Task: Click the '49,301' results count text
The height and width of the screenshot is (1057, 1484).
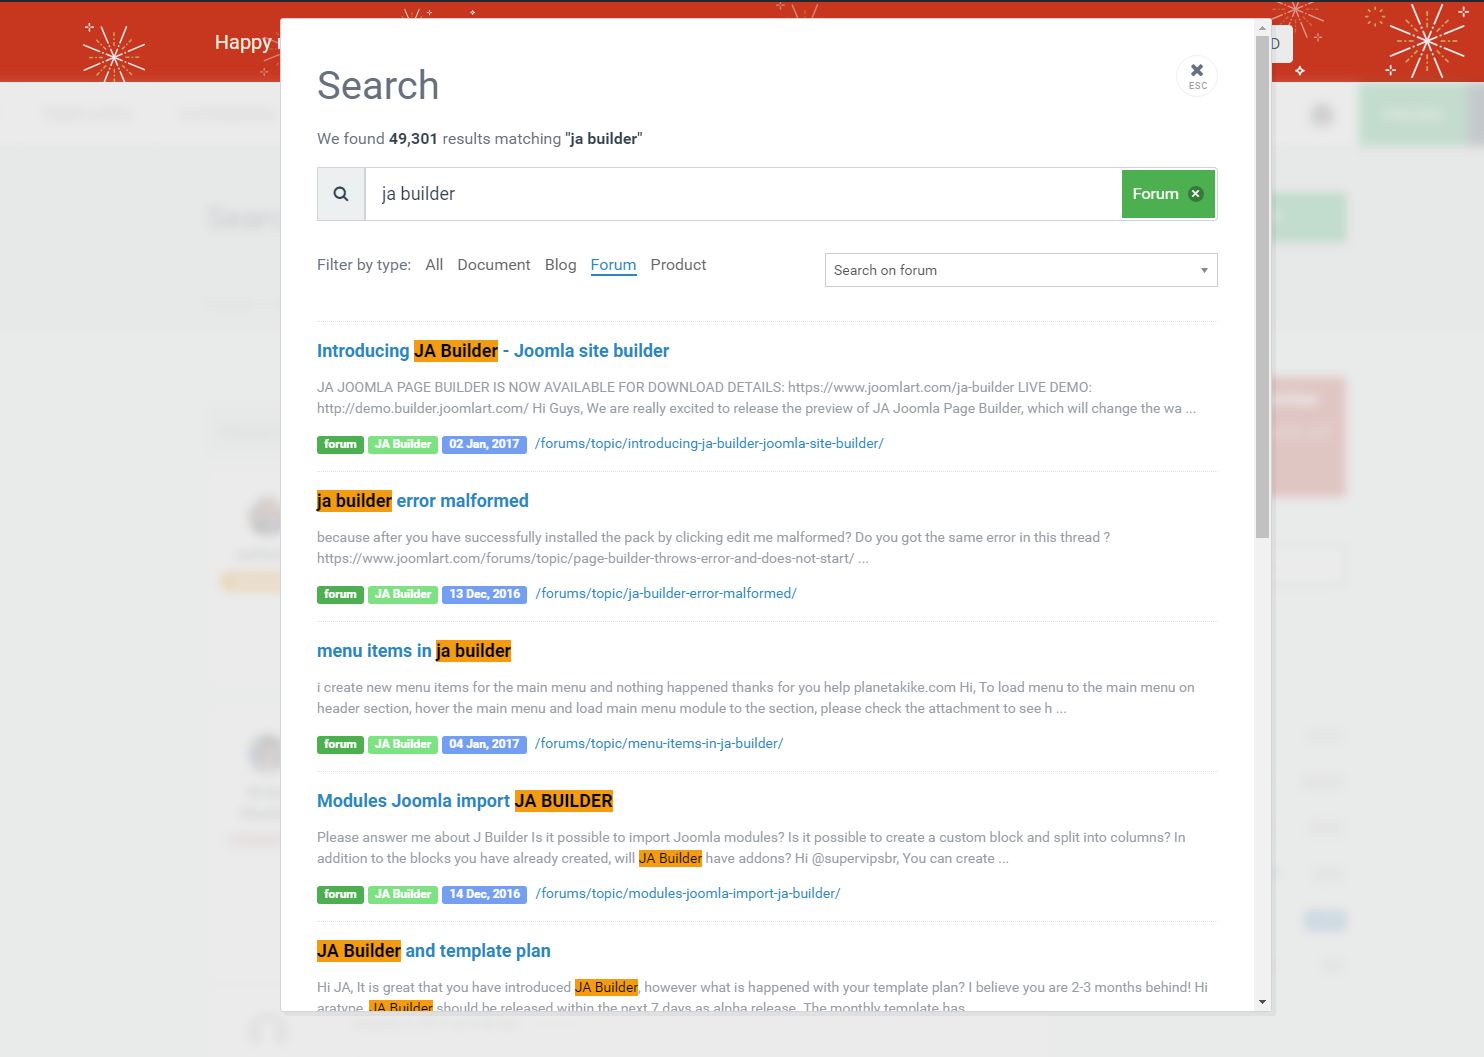Action: coord(413,139)
